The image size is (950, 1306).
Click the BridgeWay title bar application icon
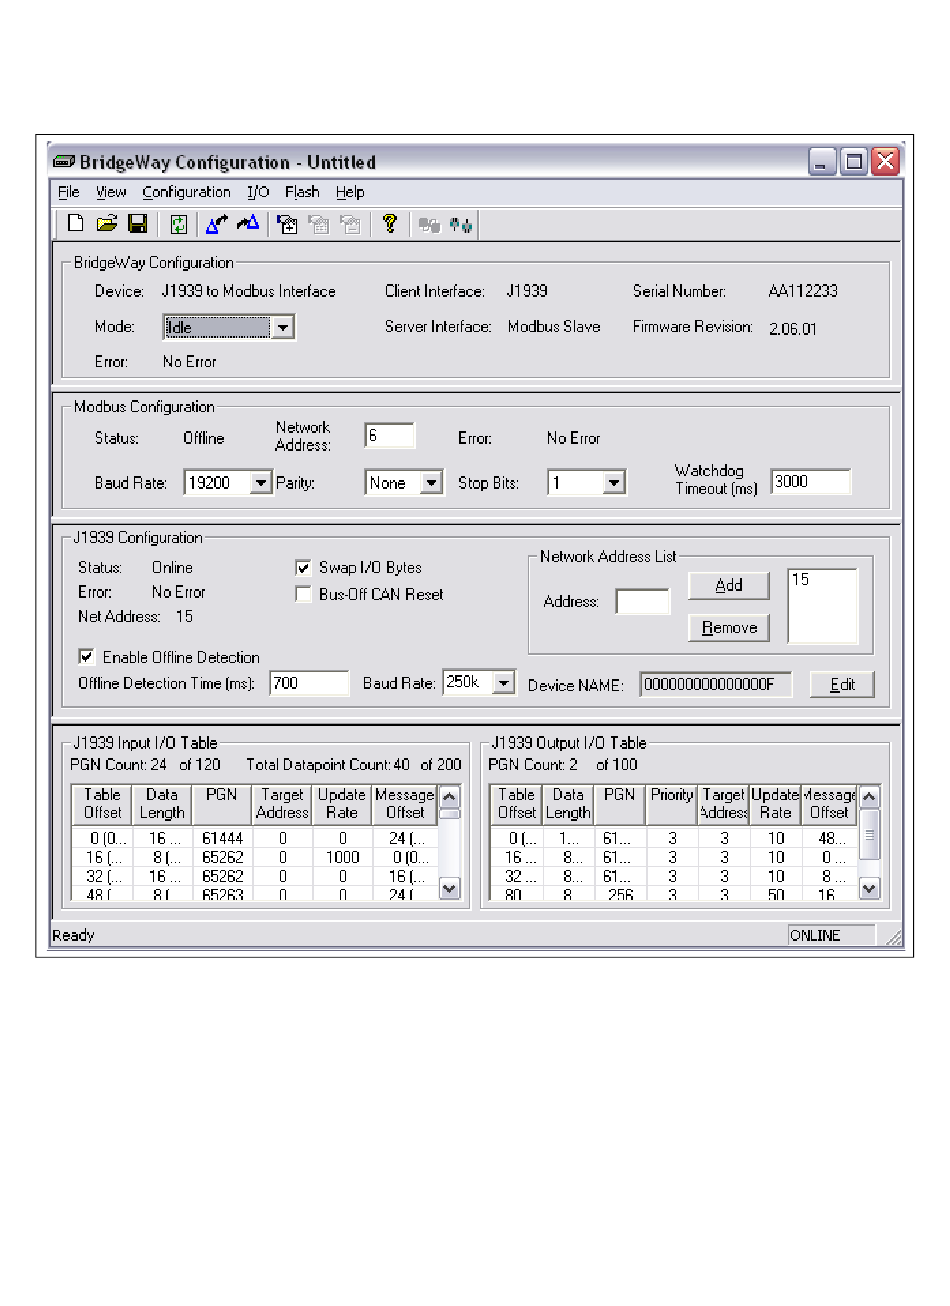pos(64,162)
